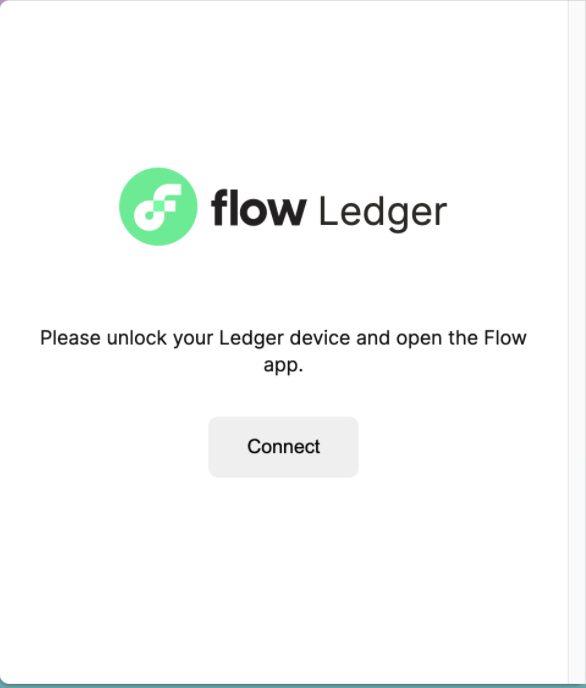Image resolution: width=586 pixels, height=688 pixels.
Task: Click the word "app." in the instructions
Action: 283,366
